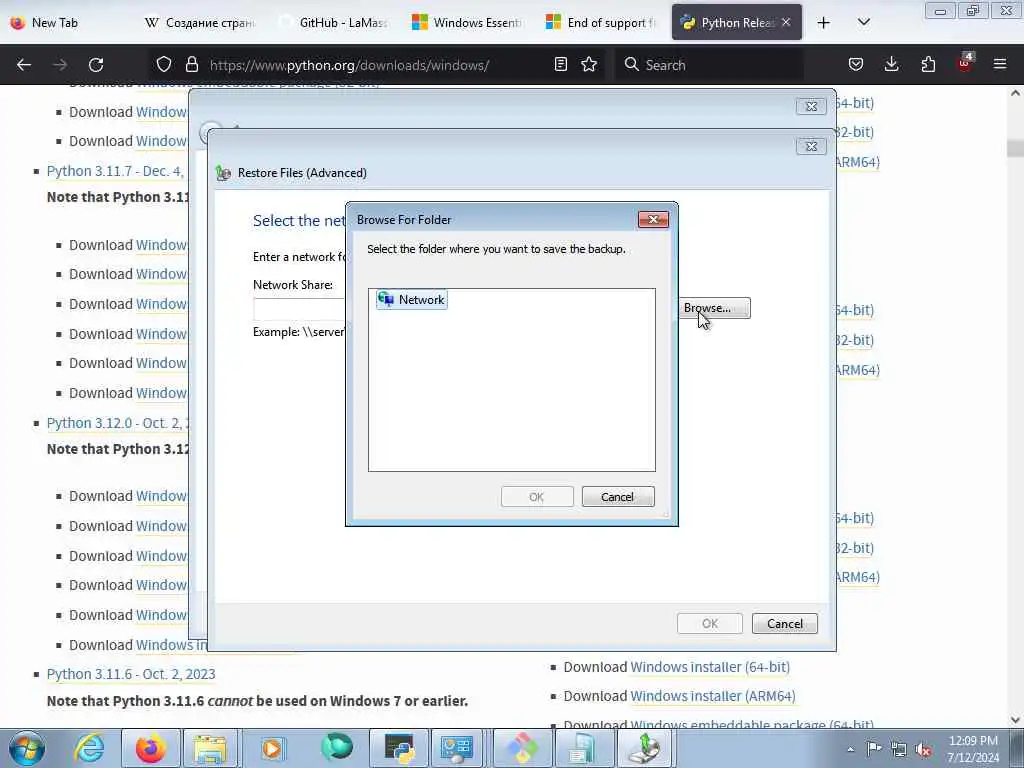This screenshot has height=768, width=1024.
Task: Open the network tray icon
Action: click(899, 748)
